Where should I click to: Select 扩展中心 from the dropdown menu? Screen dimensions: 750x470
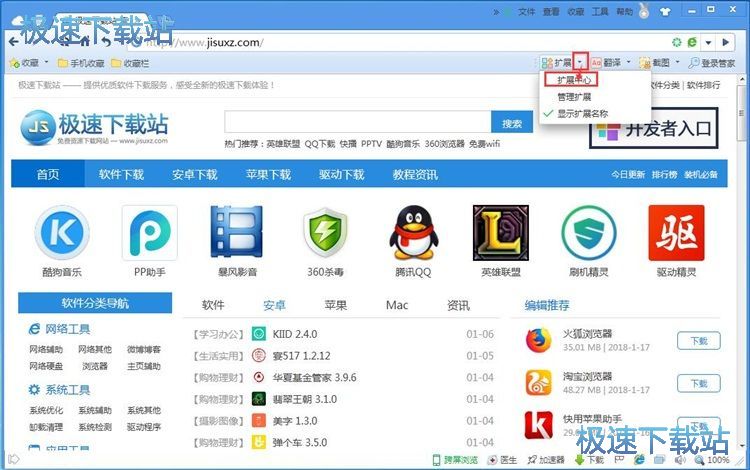coord(574,80)
